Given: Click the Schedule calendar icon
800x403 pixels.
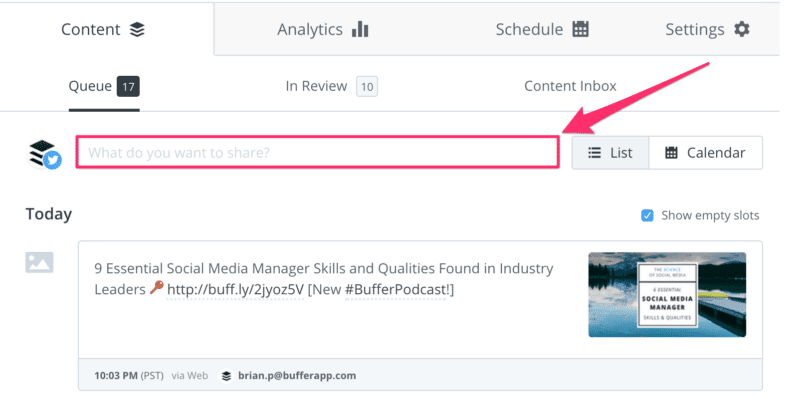Looking at the screenshot, I should pos(581,29).
